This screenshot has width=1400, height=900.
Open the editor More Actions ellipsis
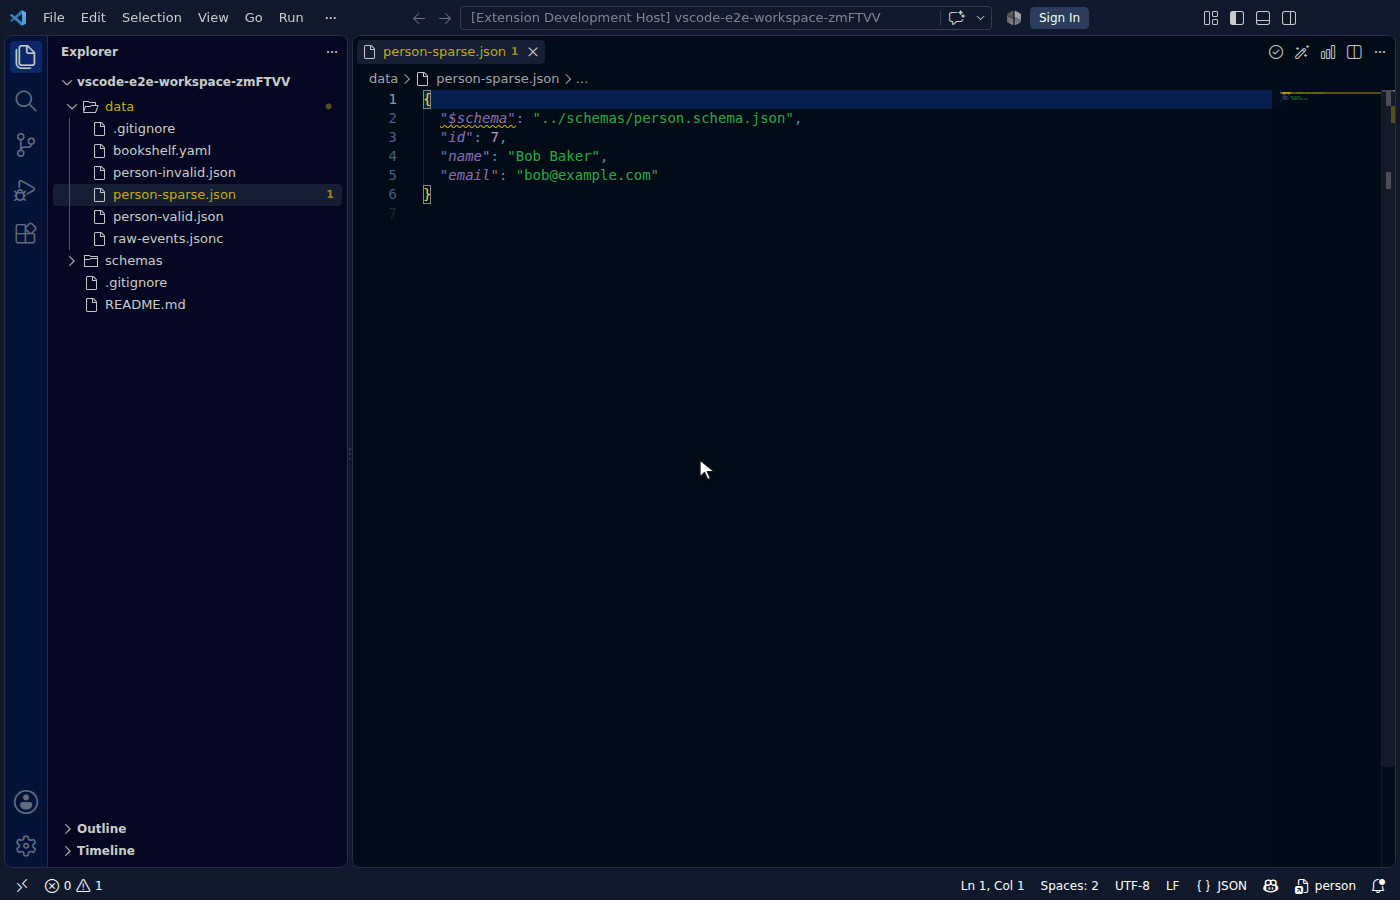[x=1380, y=52]
